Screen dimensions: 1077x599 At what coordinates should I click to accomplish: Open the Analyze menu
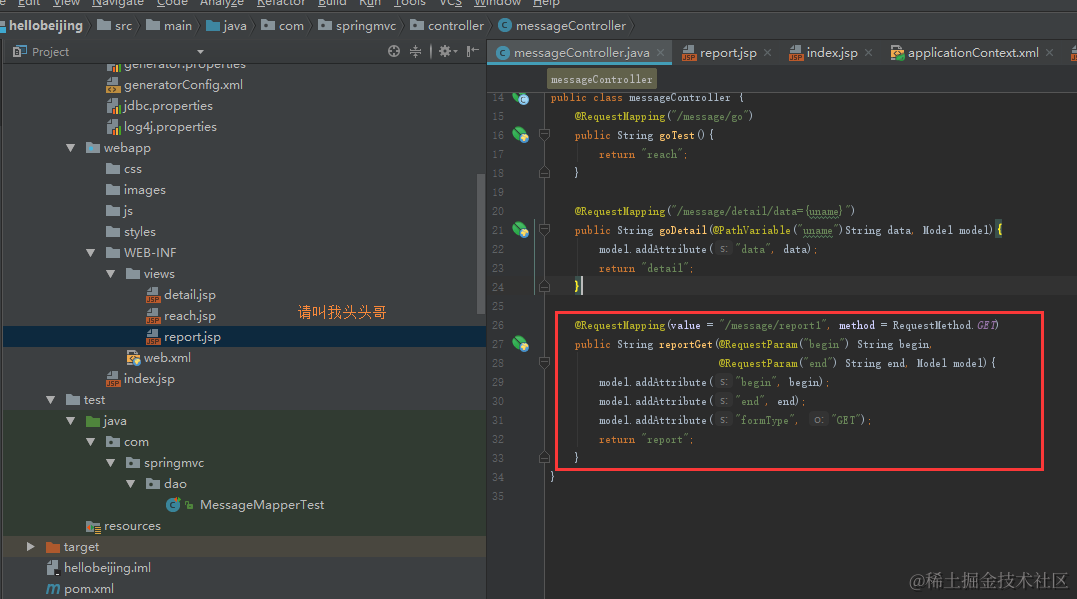pyautogui.click(x=221, y=3)
